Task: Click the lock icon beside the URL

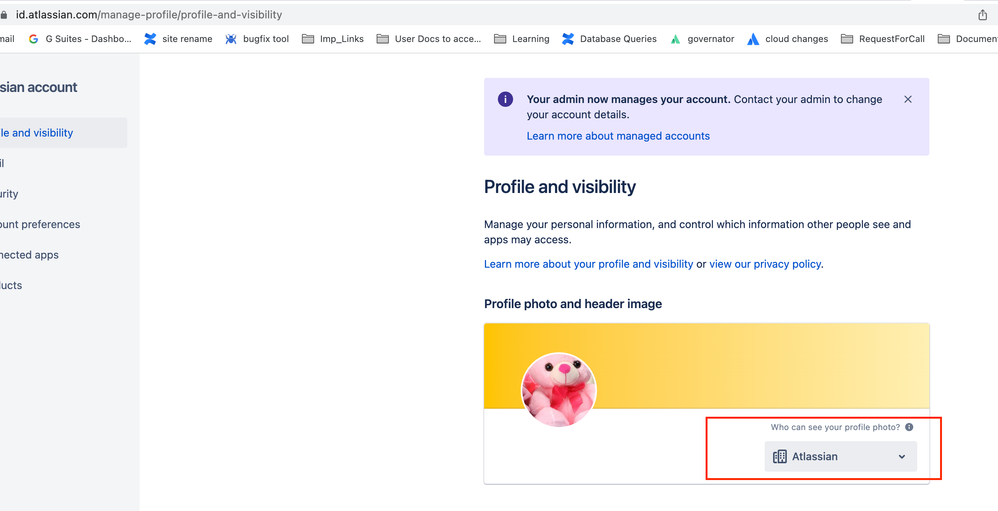Action: (3, 15)
